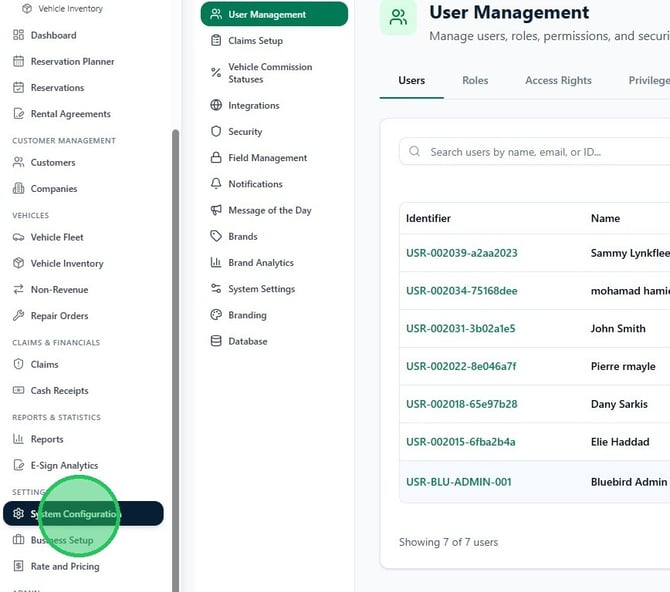
Task: Click 'Showing 7 of 7 users' text
Action: [x=448, y=542]
